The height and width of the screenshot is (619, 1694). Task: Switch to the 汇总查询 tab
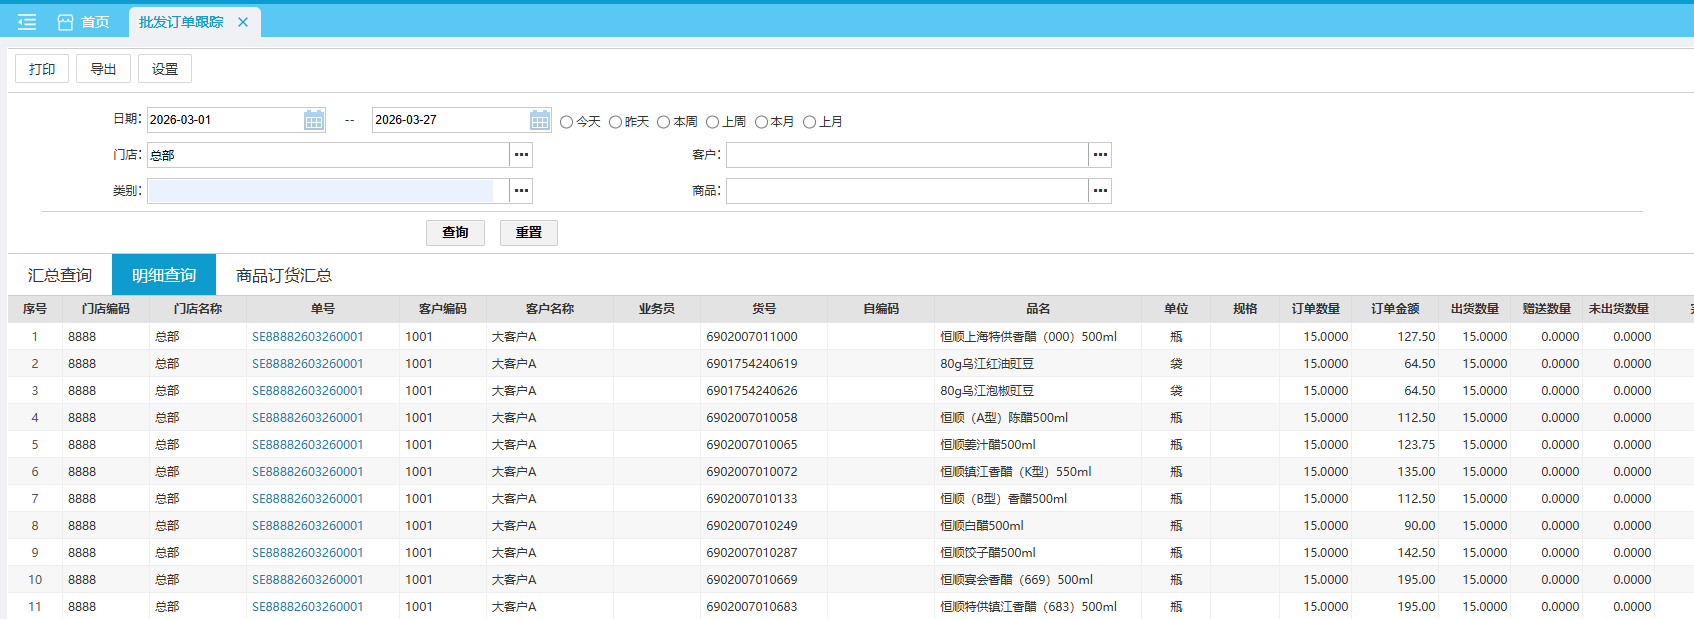click(x=60, y=275)
